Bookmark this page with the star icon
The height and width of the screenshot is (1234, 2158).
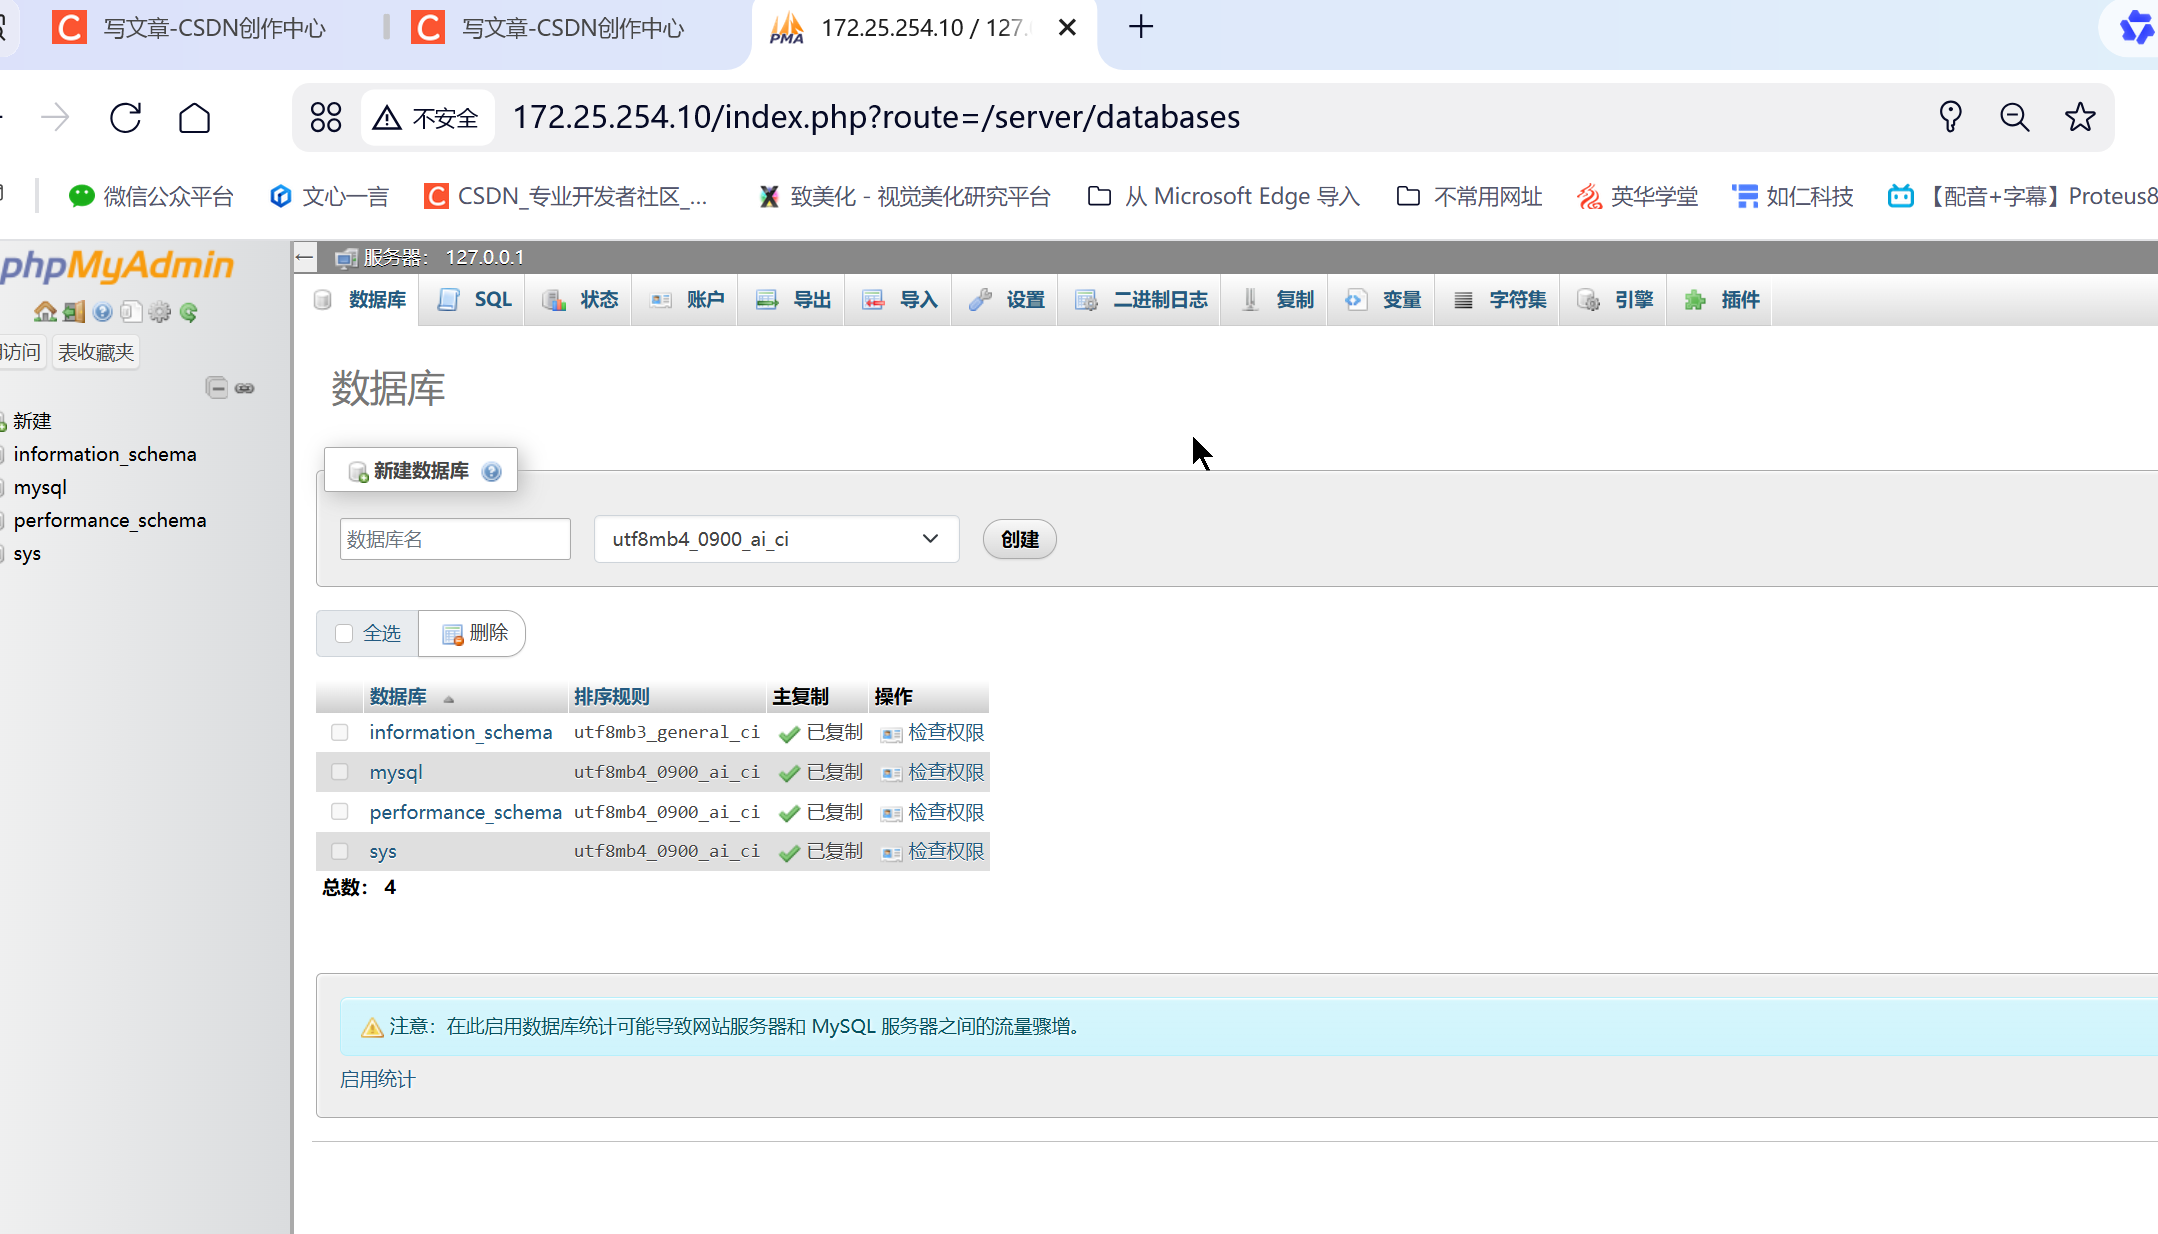2080,117
